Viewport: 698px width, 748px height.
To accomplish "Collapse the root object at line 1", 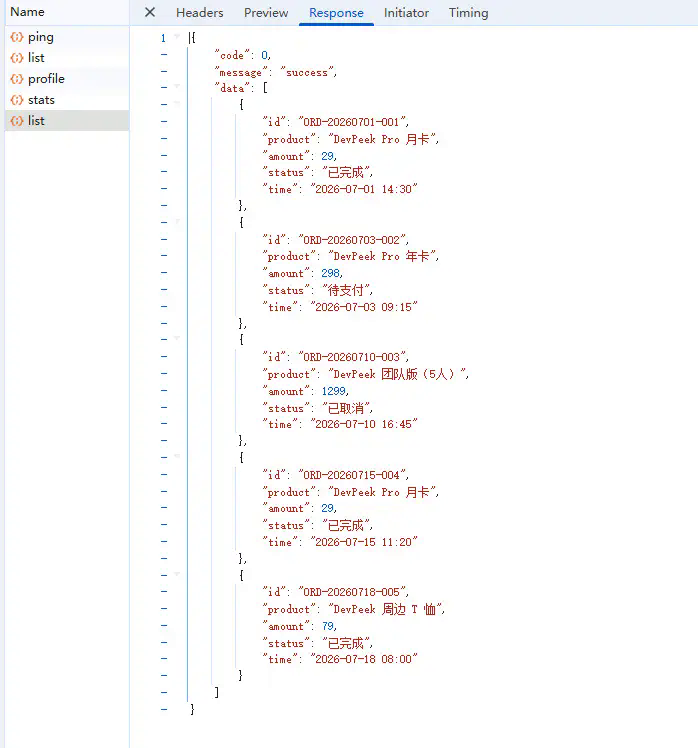I will 177,37.
